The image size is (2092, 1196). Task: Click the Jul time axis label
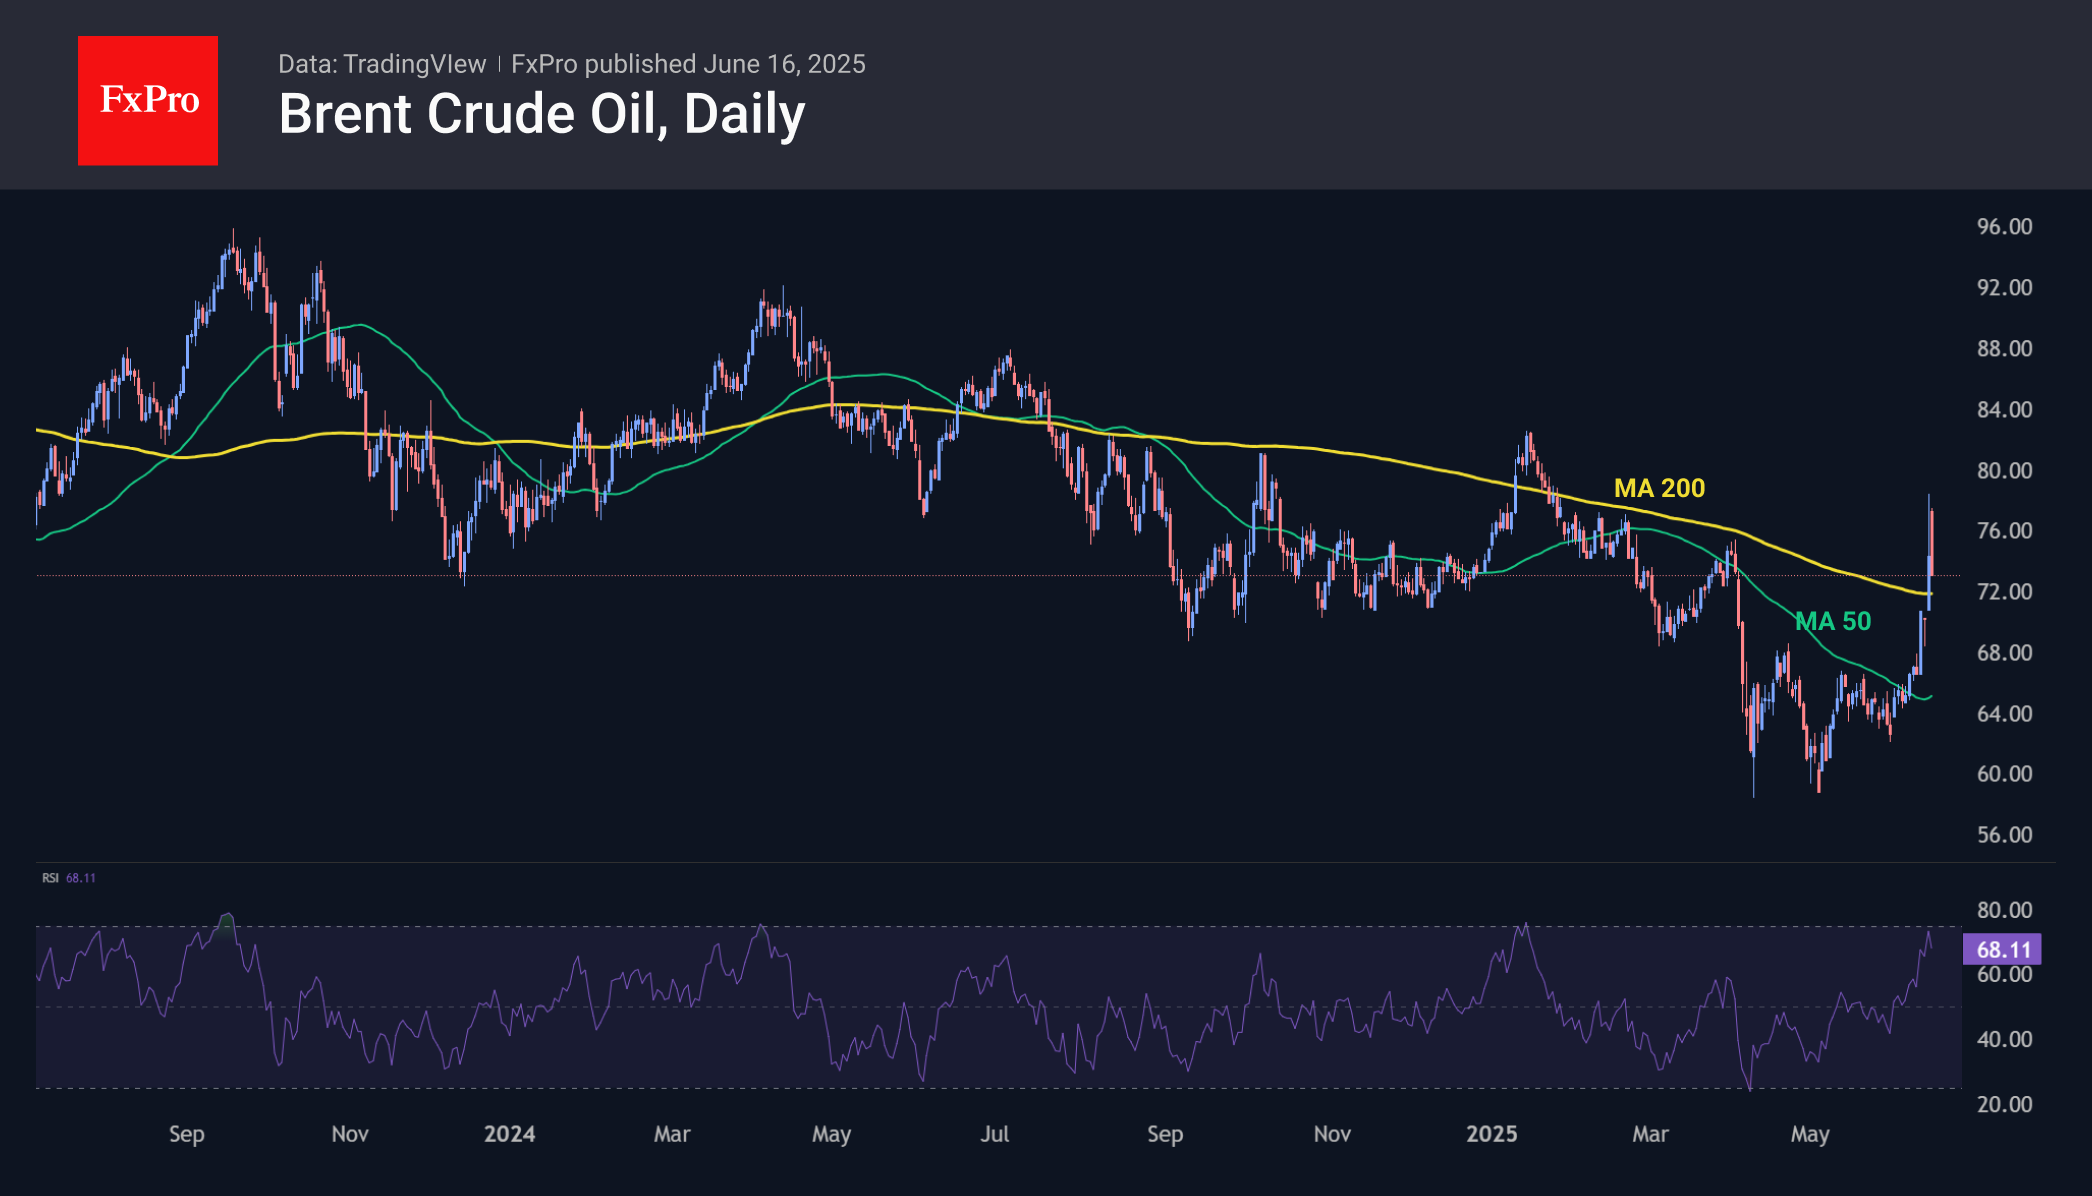pos(994,1134)
